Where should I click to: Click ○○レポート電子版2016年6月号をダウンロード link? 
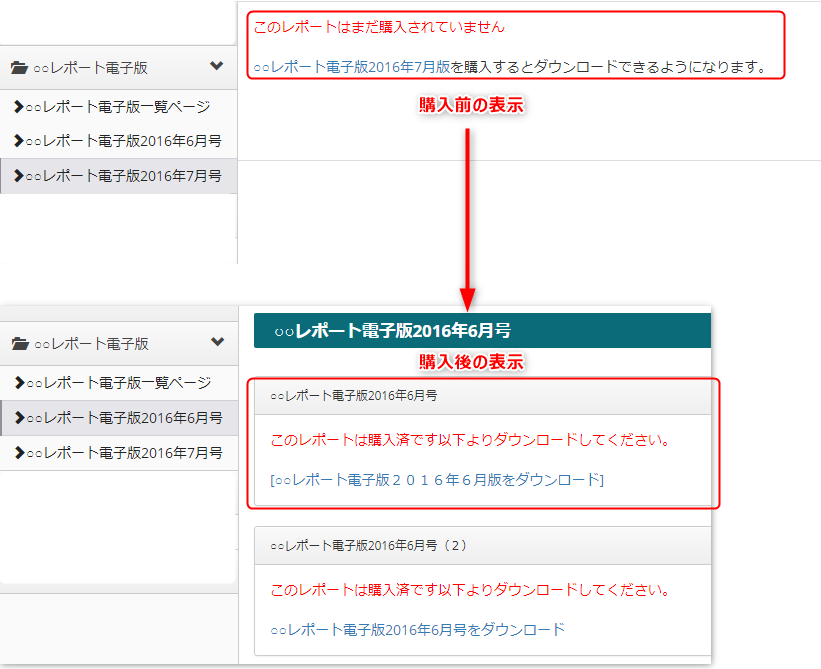tap(418, 630)
